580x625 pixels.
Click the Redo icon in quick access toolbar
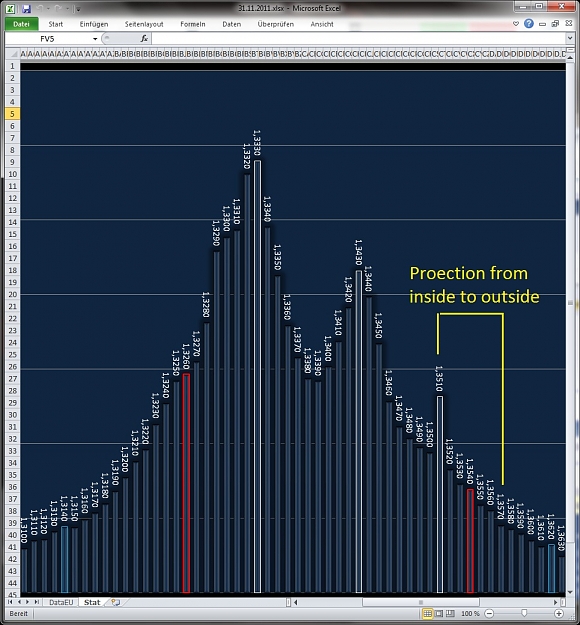click(x=58, y=9)
